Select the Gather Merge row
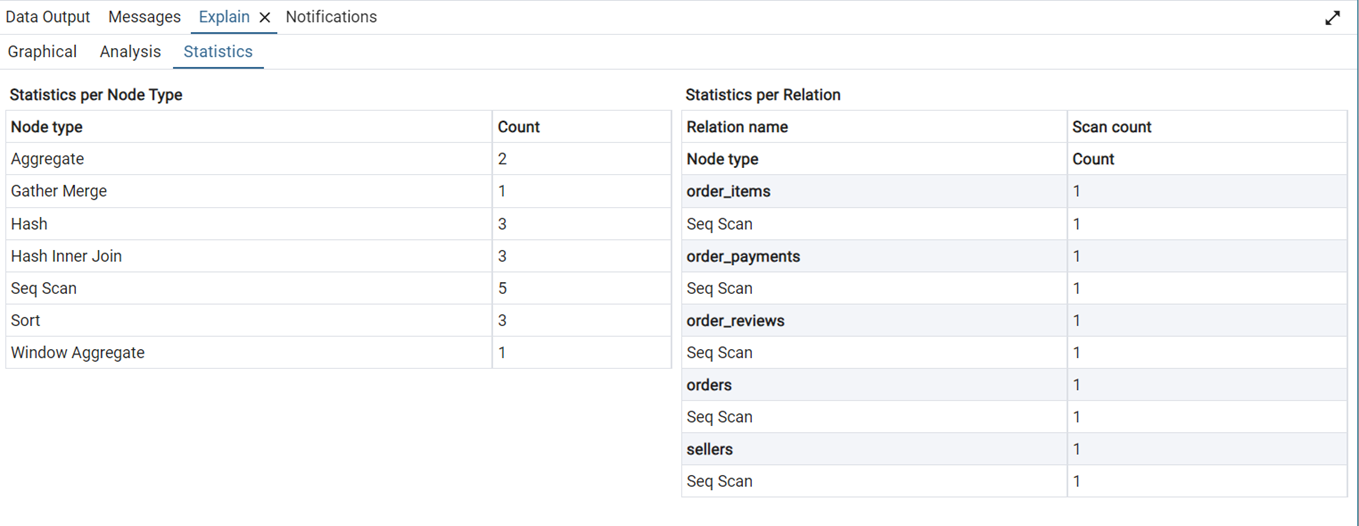The image size is (1359, 526). pos(59,191)
